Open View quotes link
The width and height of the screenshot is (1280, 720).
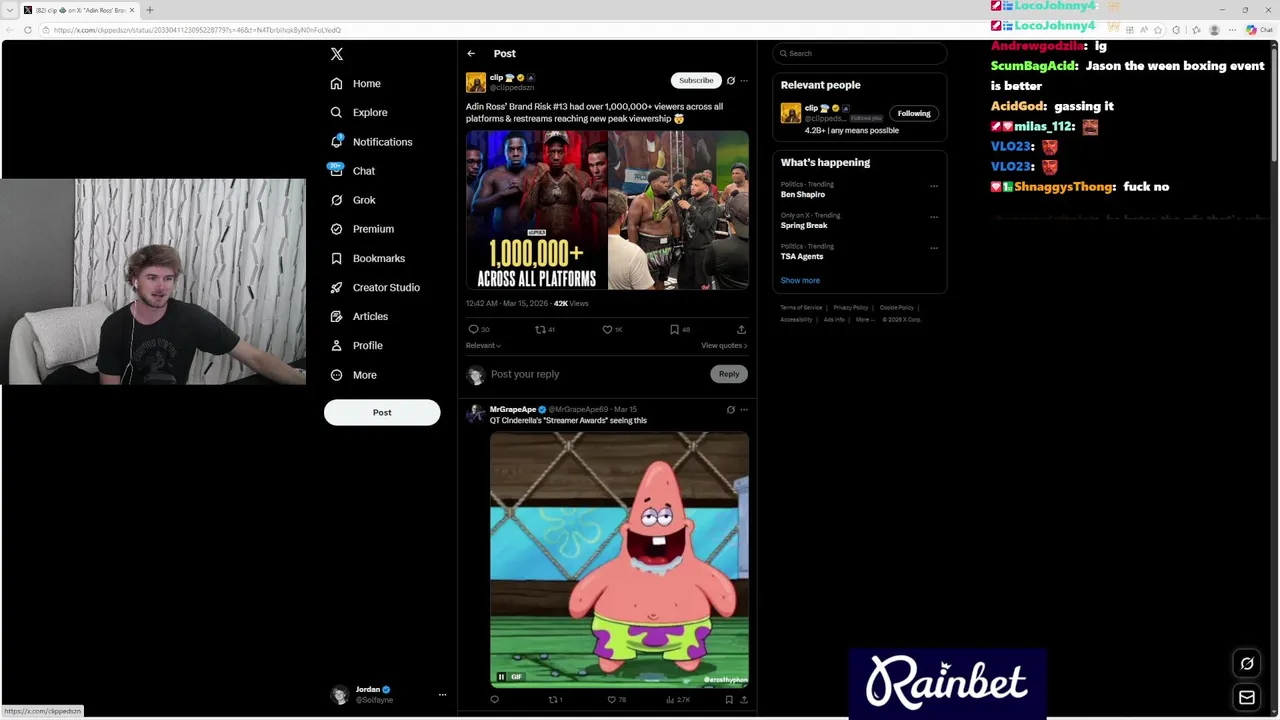tap(724, 345)
